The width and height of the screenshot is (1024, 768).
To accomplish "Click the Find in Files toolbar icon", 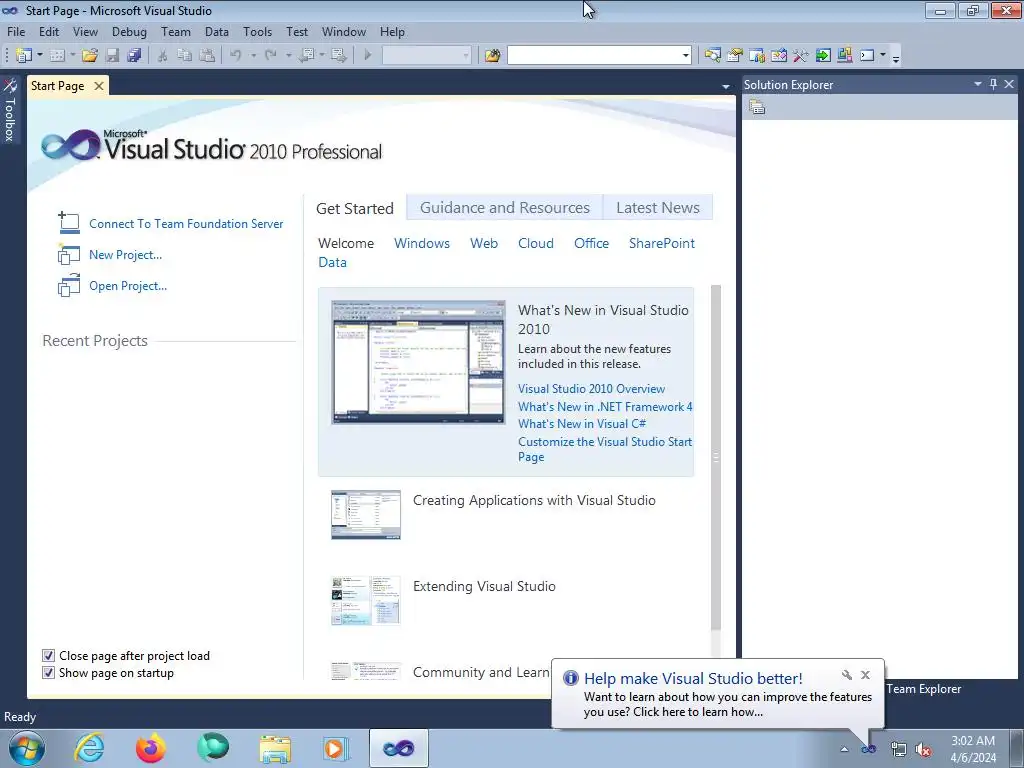I will [492, 56].
